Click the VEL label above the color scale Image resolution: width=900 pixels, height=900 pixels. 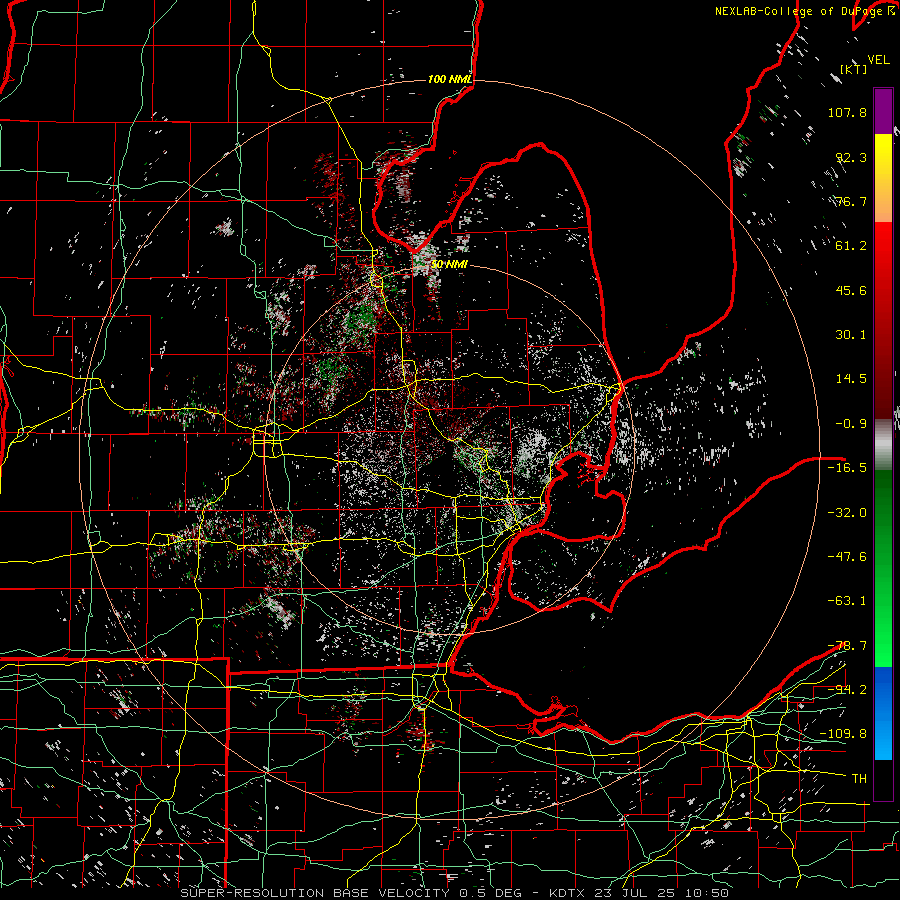click(878, 60)
